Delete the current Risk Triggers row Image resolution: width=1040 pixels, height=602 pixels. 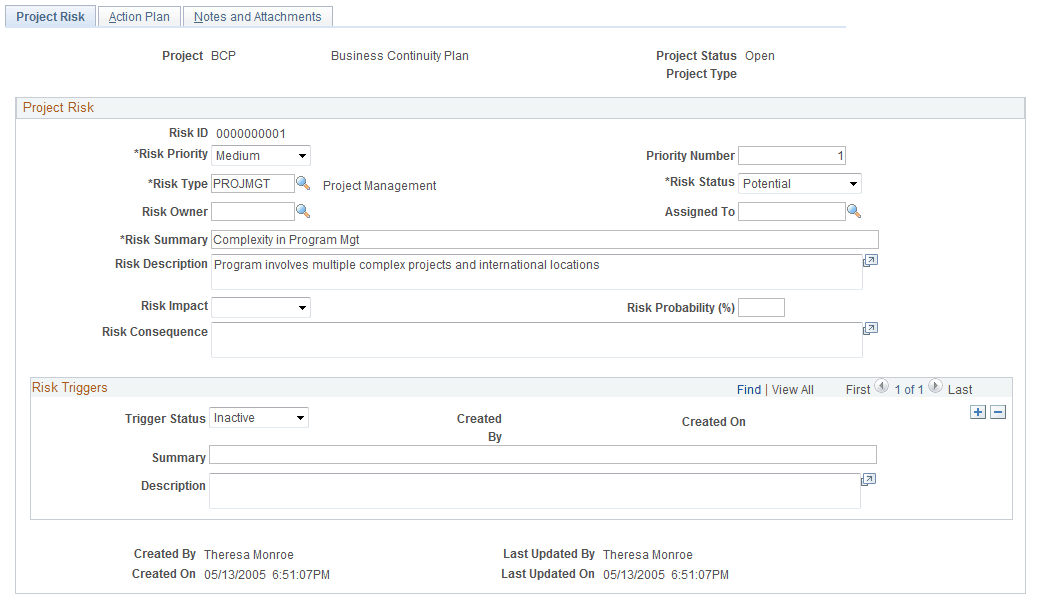pos(997,411)
